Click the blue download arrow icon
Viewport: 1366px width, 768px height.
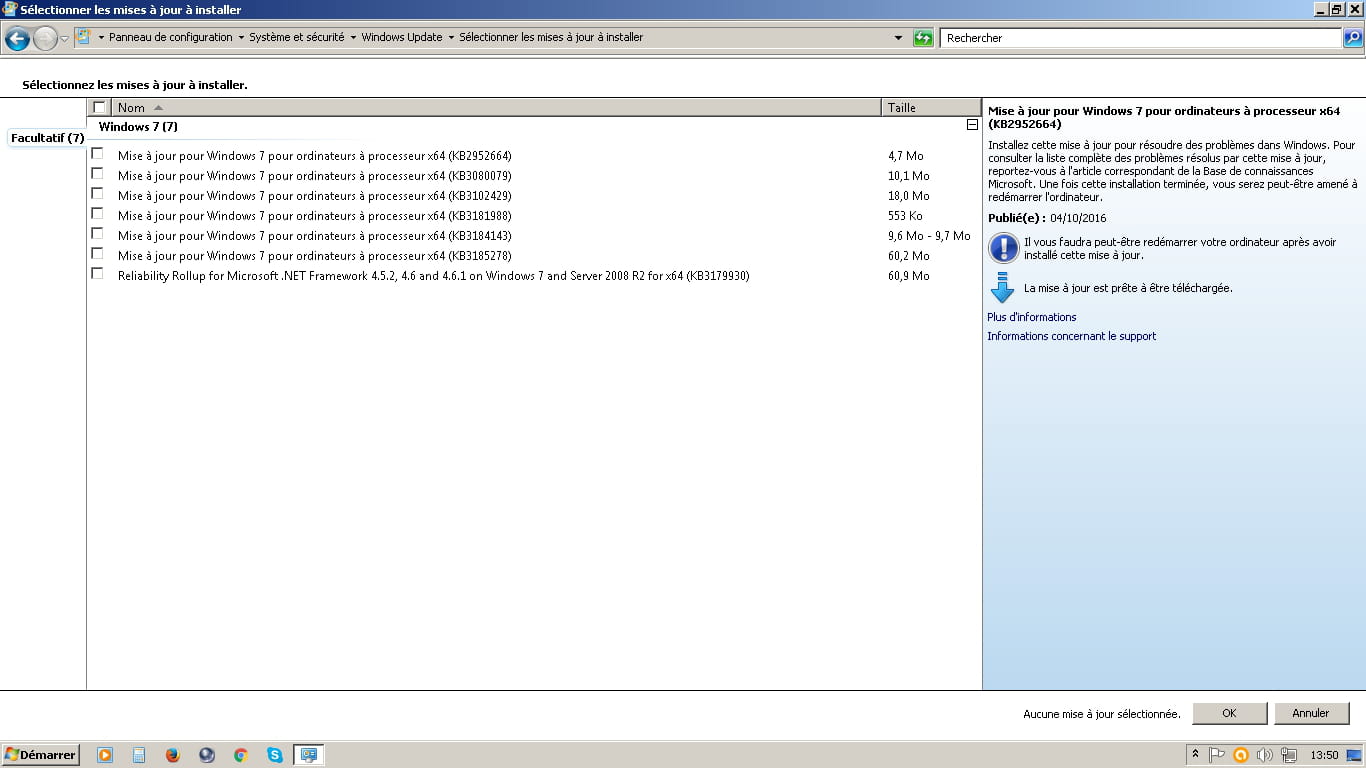[x=1002, y=287]
